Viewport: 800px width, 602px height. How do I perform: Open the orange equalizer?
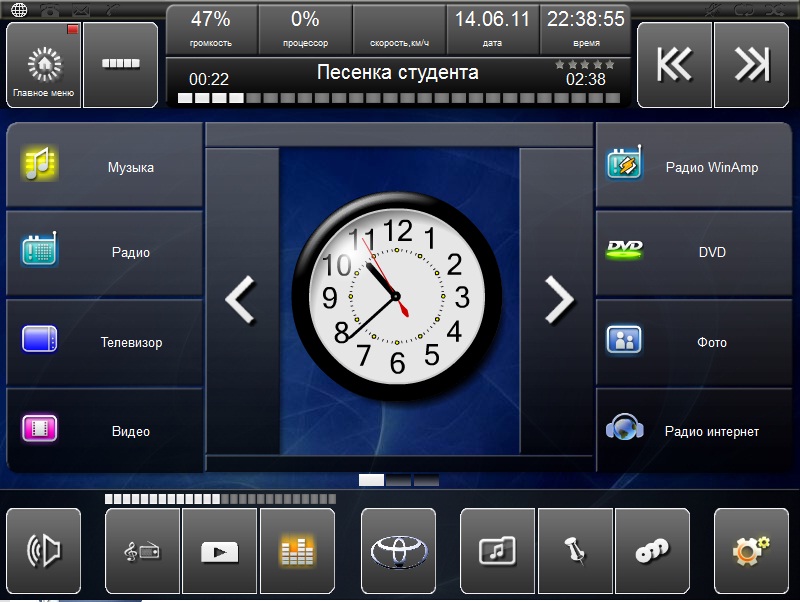pyautogui.click(x=297, y=550)
